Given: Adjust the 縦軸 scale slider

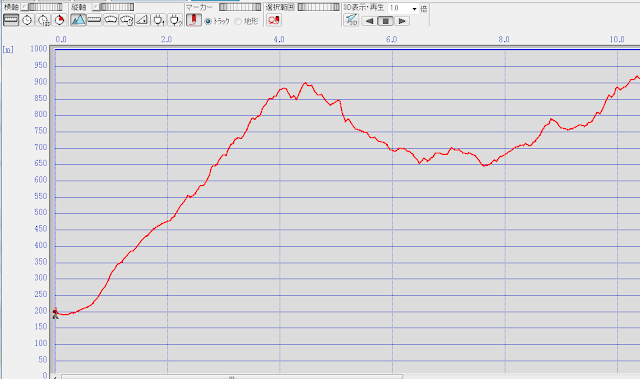Looking at the screenshot, I should coord(117,7).
